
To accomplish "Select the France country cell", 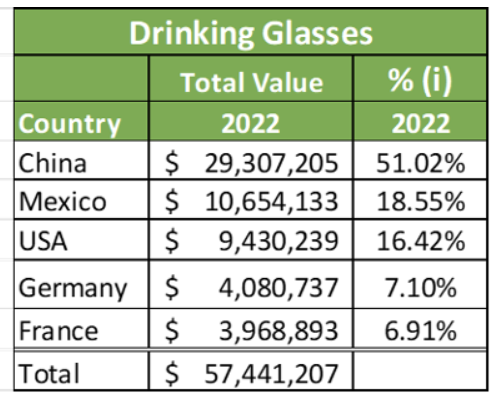I will coord(81,328).
